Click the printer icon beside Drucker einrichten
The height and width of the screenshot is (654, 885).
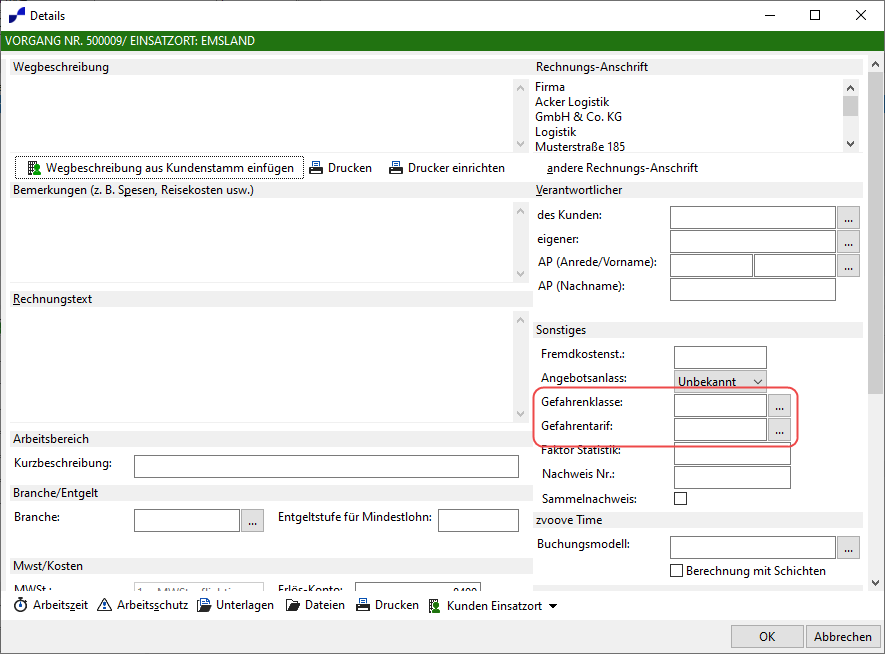[x=396, y=168]
